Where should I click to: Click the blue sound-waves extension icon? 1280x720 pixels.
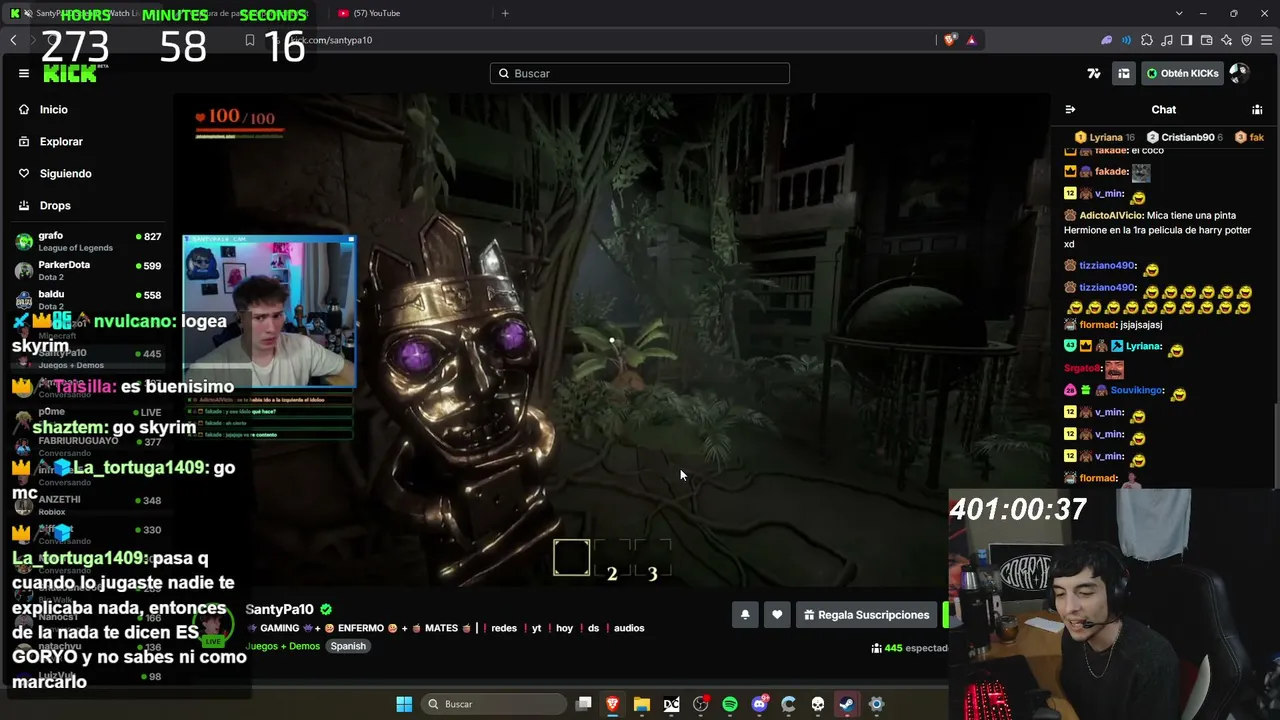pyautogui.click(x=1127, y=40)
